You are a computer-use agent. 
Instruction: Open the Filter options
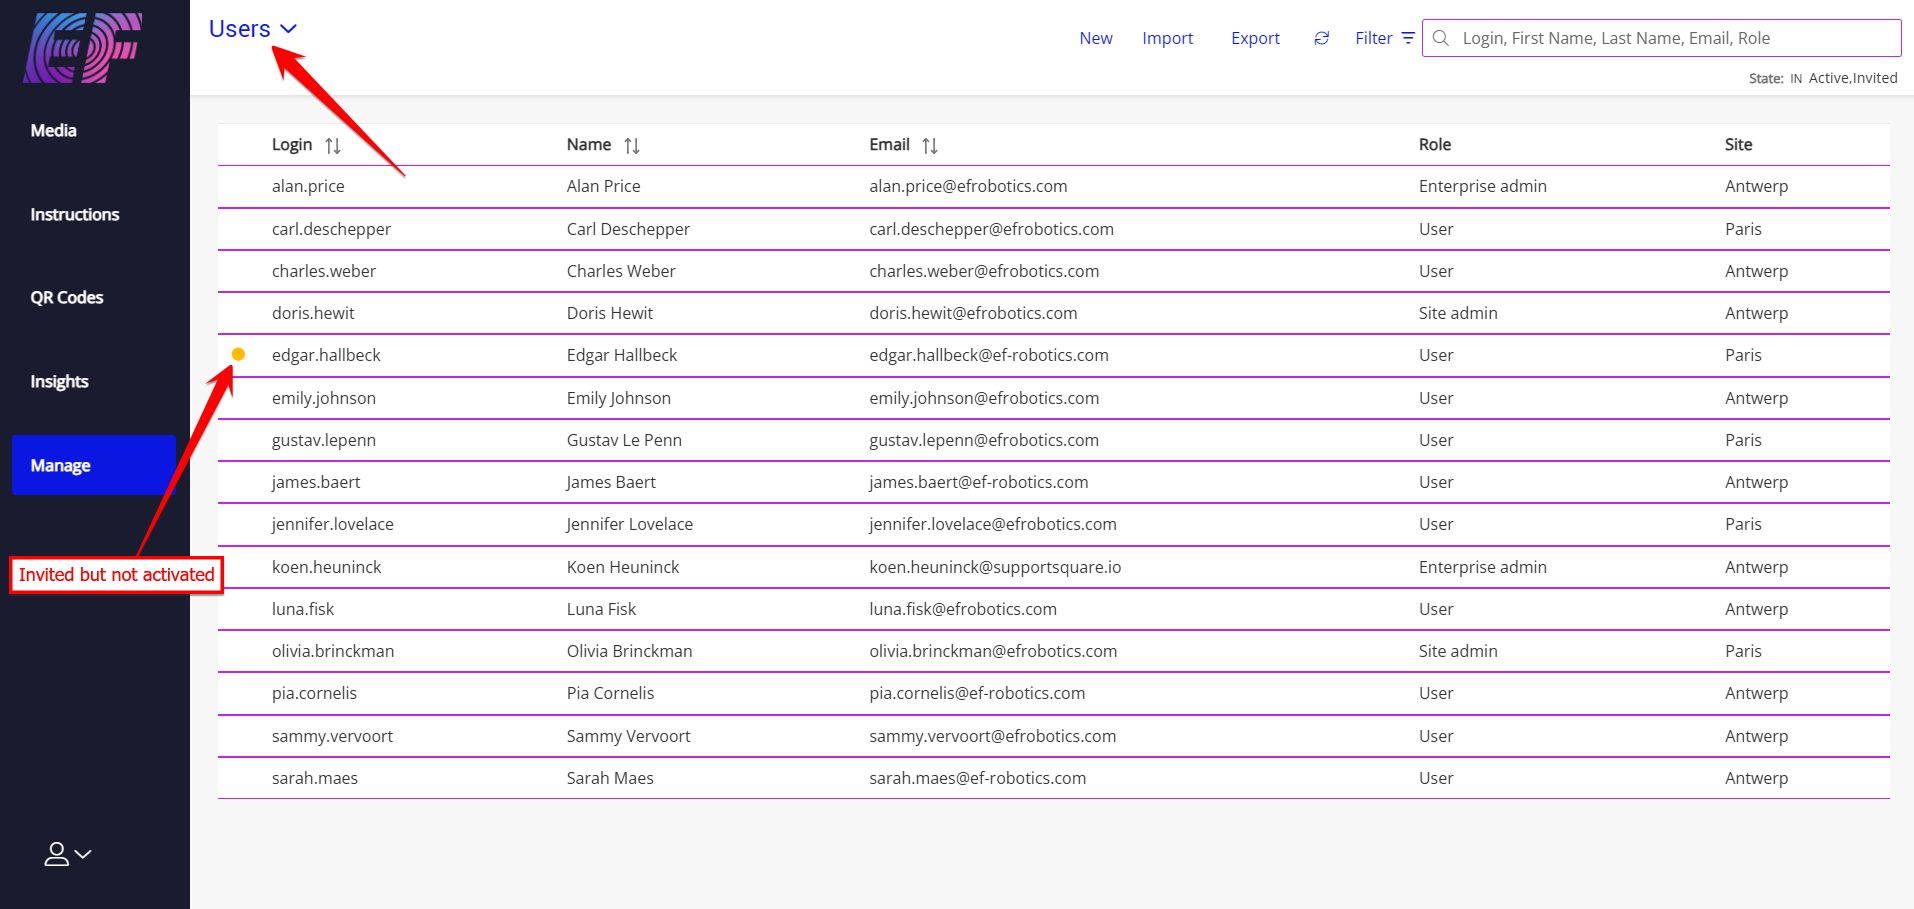(x=1384, y=38)
